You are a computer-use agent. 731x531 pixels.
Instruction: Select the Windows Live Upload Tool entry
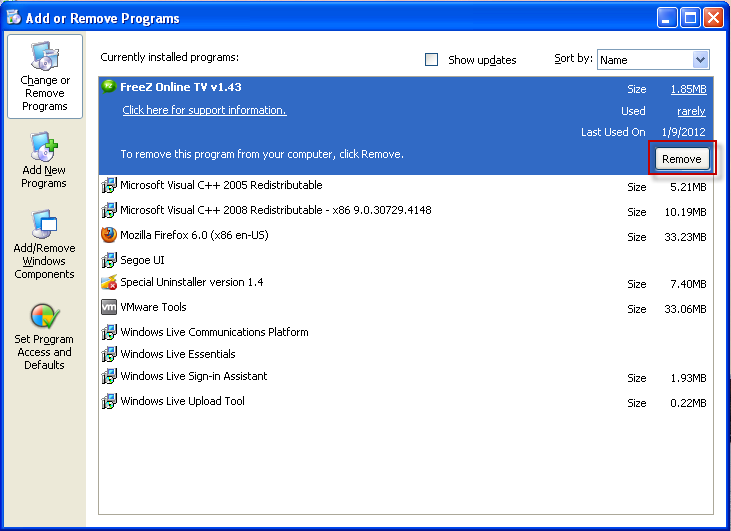[406, 402]
